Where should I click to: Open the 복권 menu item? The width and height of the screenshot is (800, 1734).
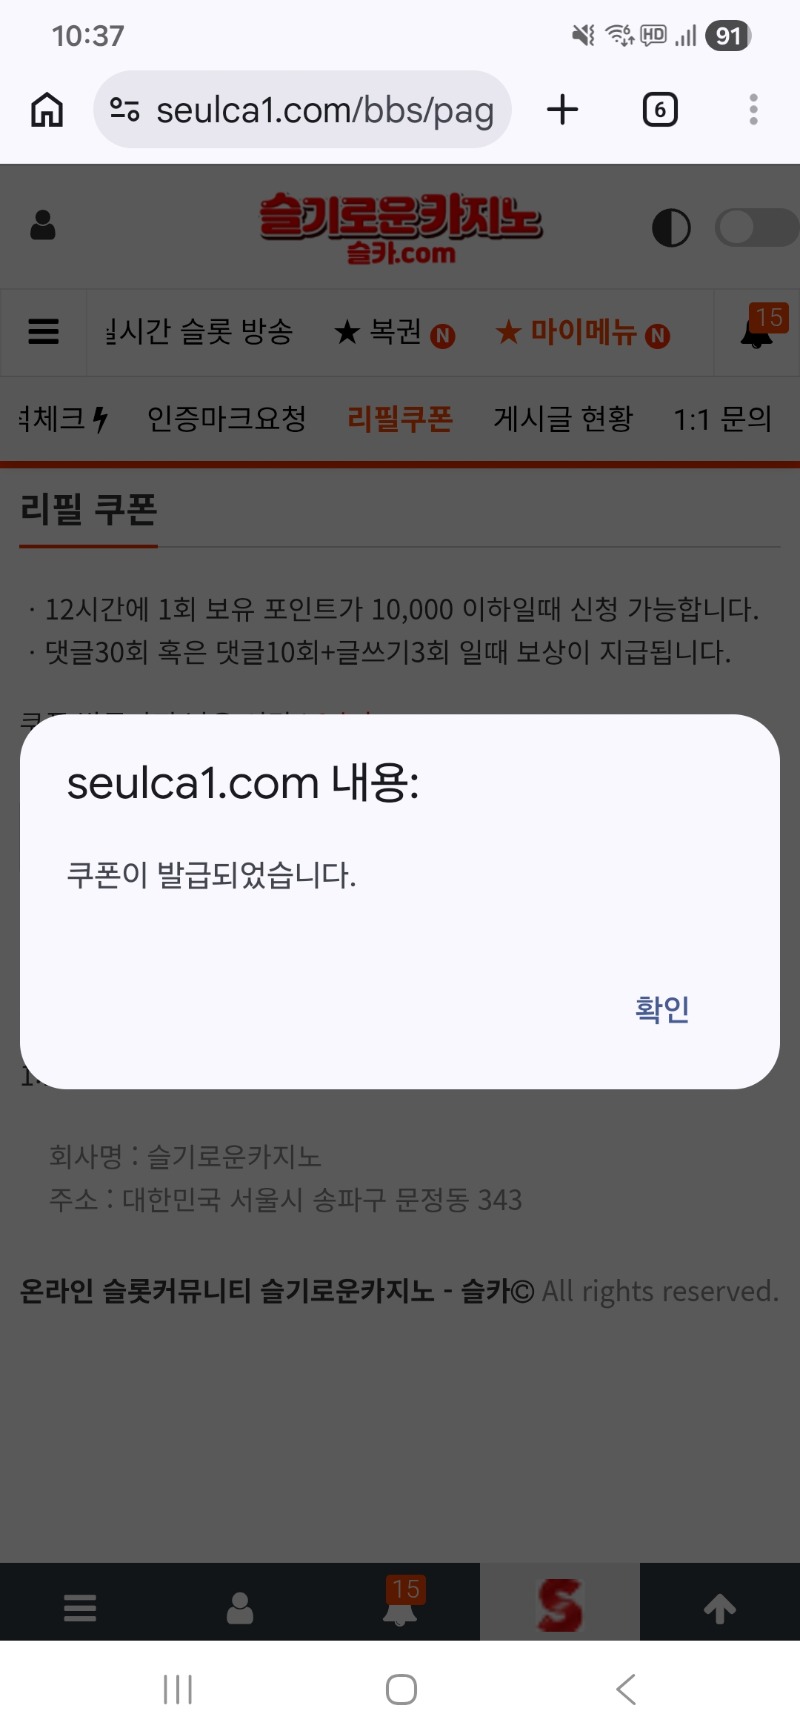click(394, 332)
